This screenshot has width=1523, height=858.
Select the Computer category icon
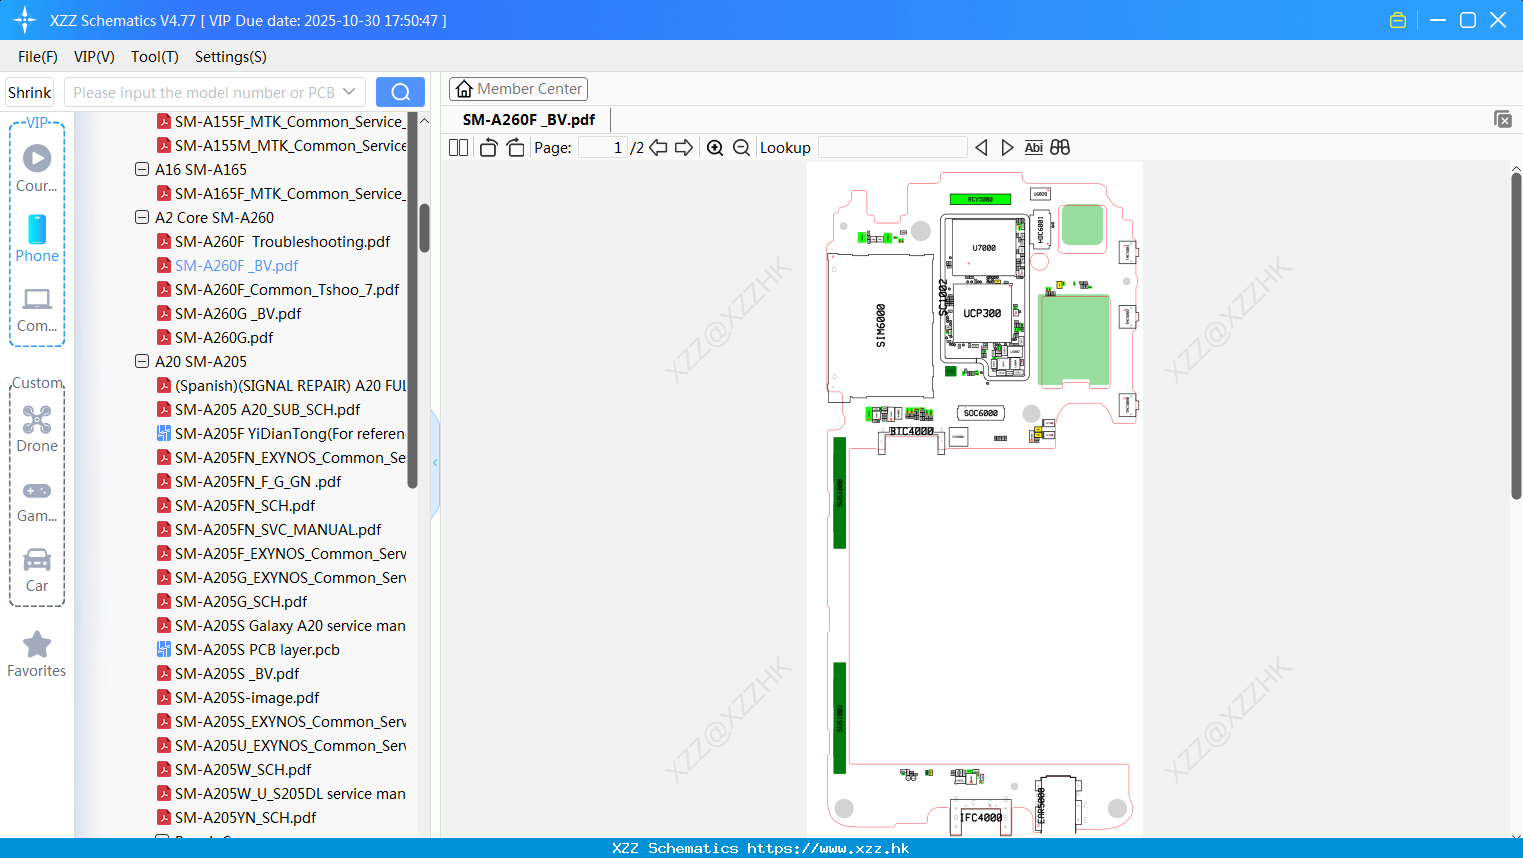pos(37,309)
